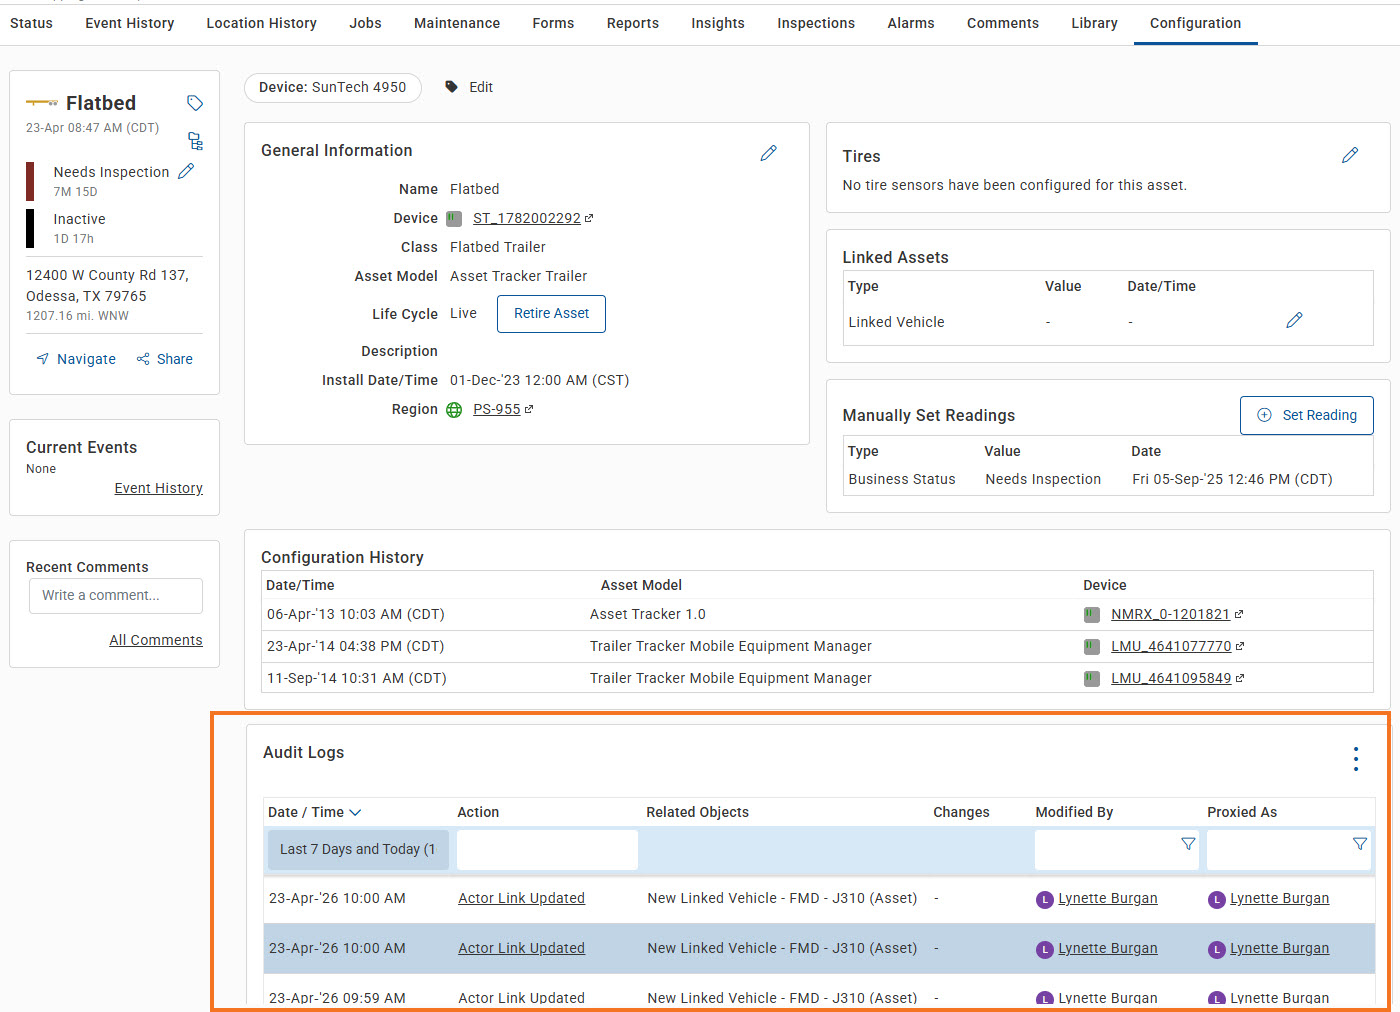Click the plus icon in Set Reading
The width and height of the screenshot is (1400, 1012).
[x=1264, y=415]
